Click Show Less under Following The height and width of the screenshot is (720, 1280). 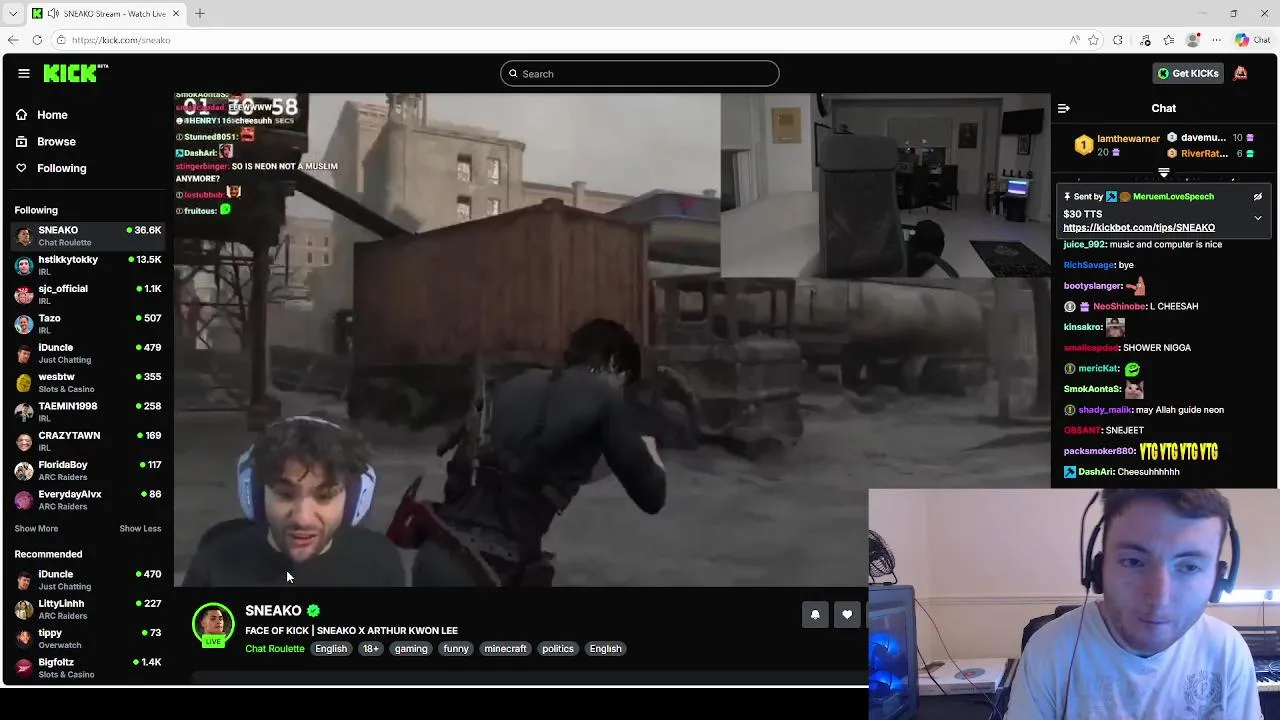point(140,529)
